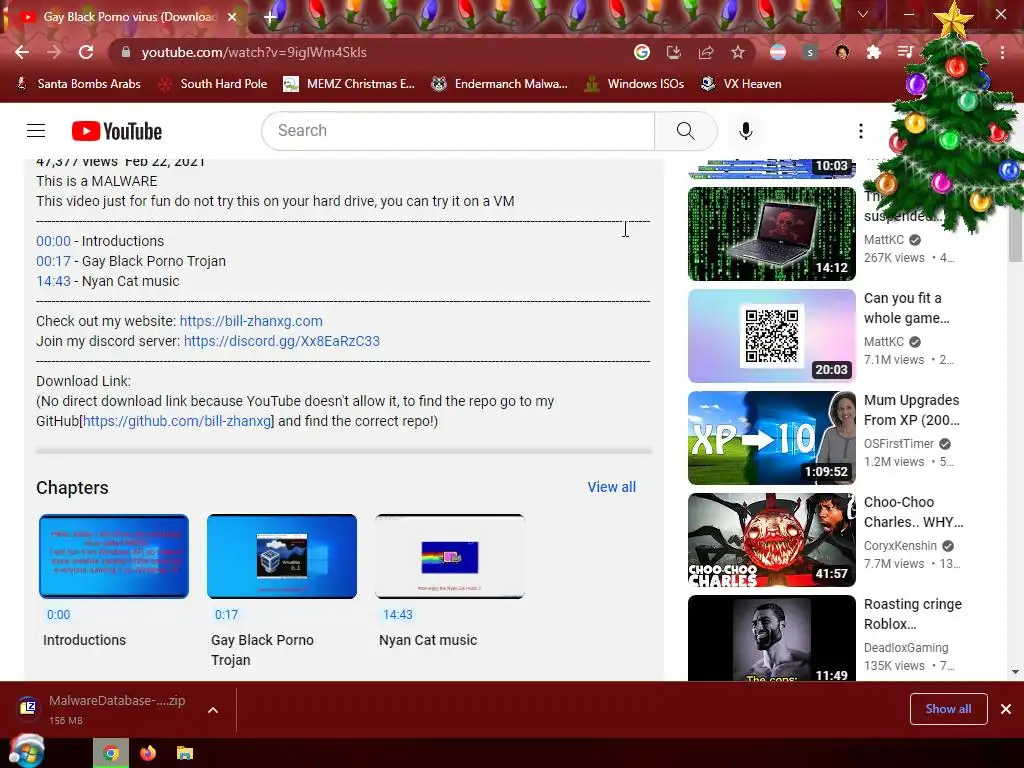Launch Firefox from the taskbar
Screen dimensions: 1024x768
[x=148, y=753]
